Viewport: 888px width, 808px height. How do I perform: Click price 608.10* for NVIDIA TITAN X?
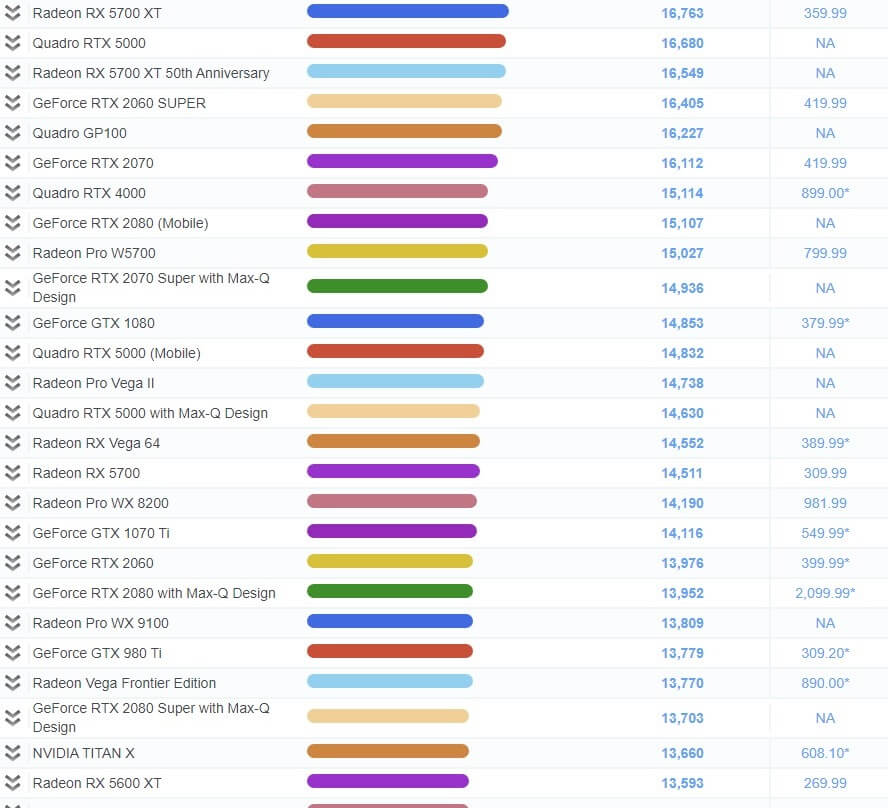tap(825, 753)
